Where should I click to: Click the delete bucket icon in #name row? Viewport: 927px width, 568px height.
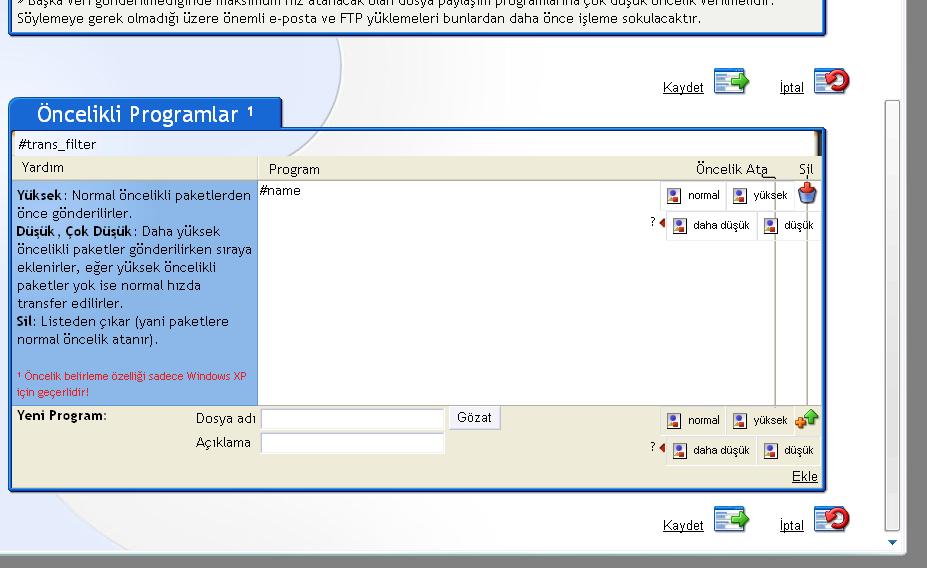tap(807, 194)
